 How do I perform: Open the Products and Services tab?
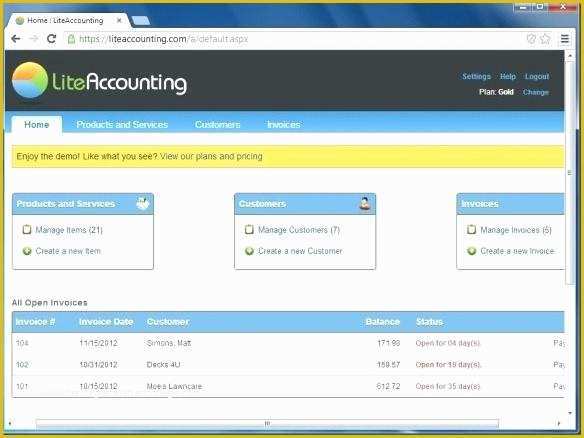(122, 124)
